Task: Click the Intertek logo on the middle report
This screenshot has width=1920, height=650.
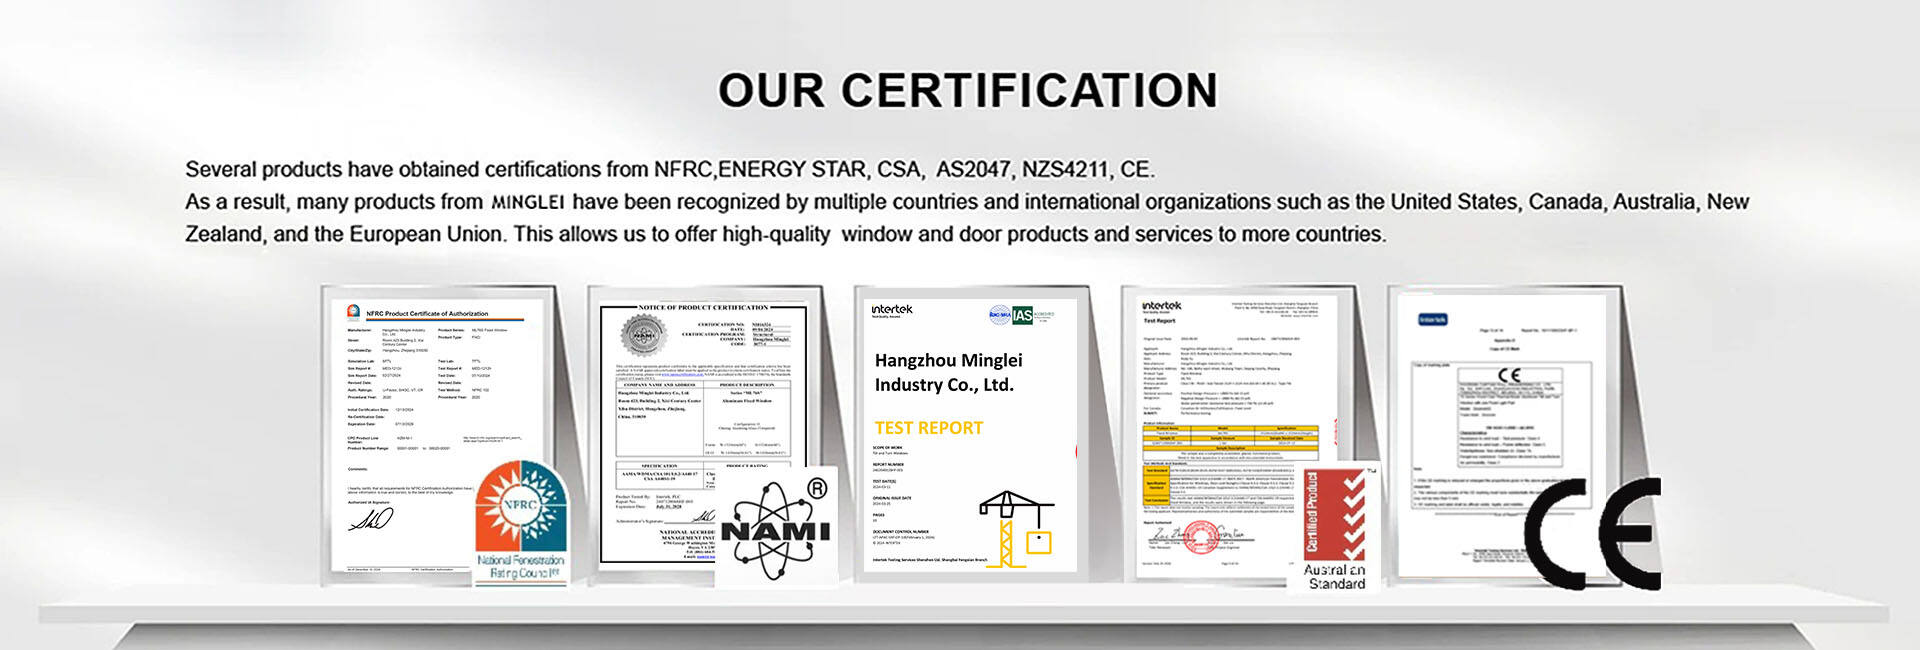Action: (891, 310)
